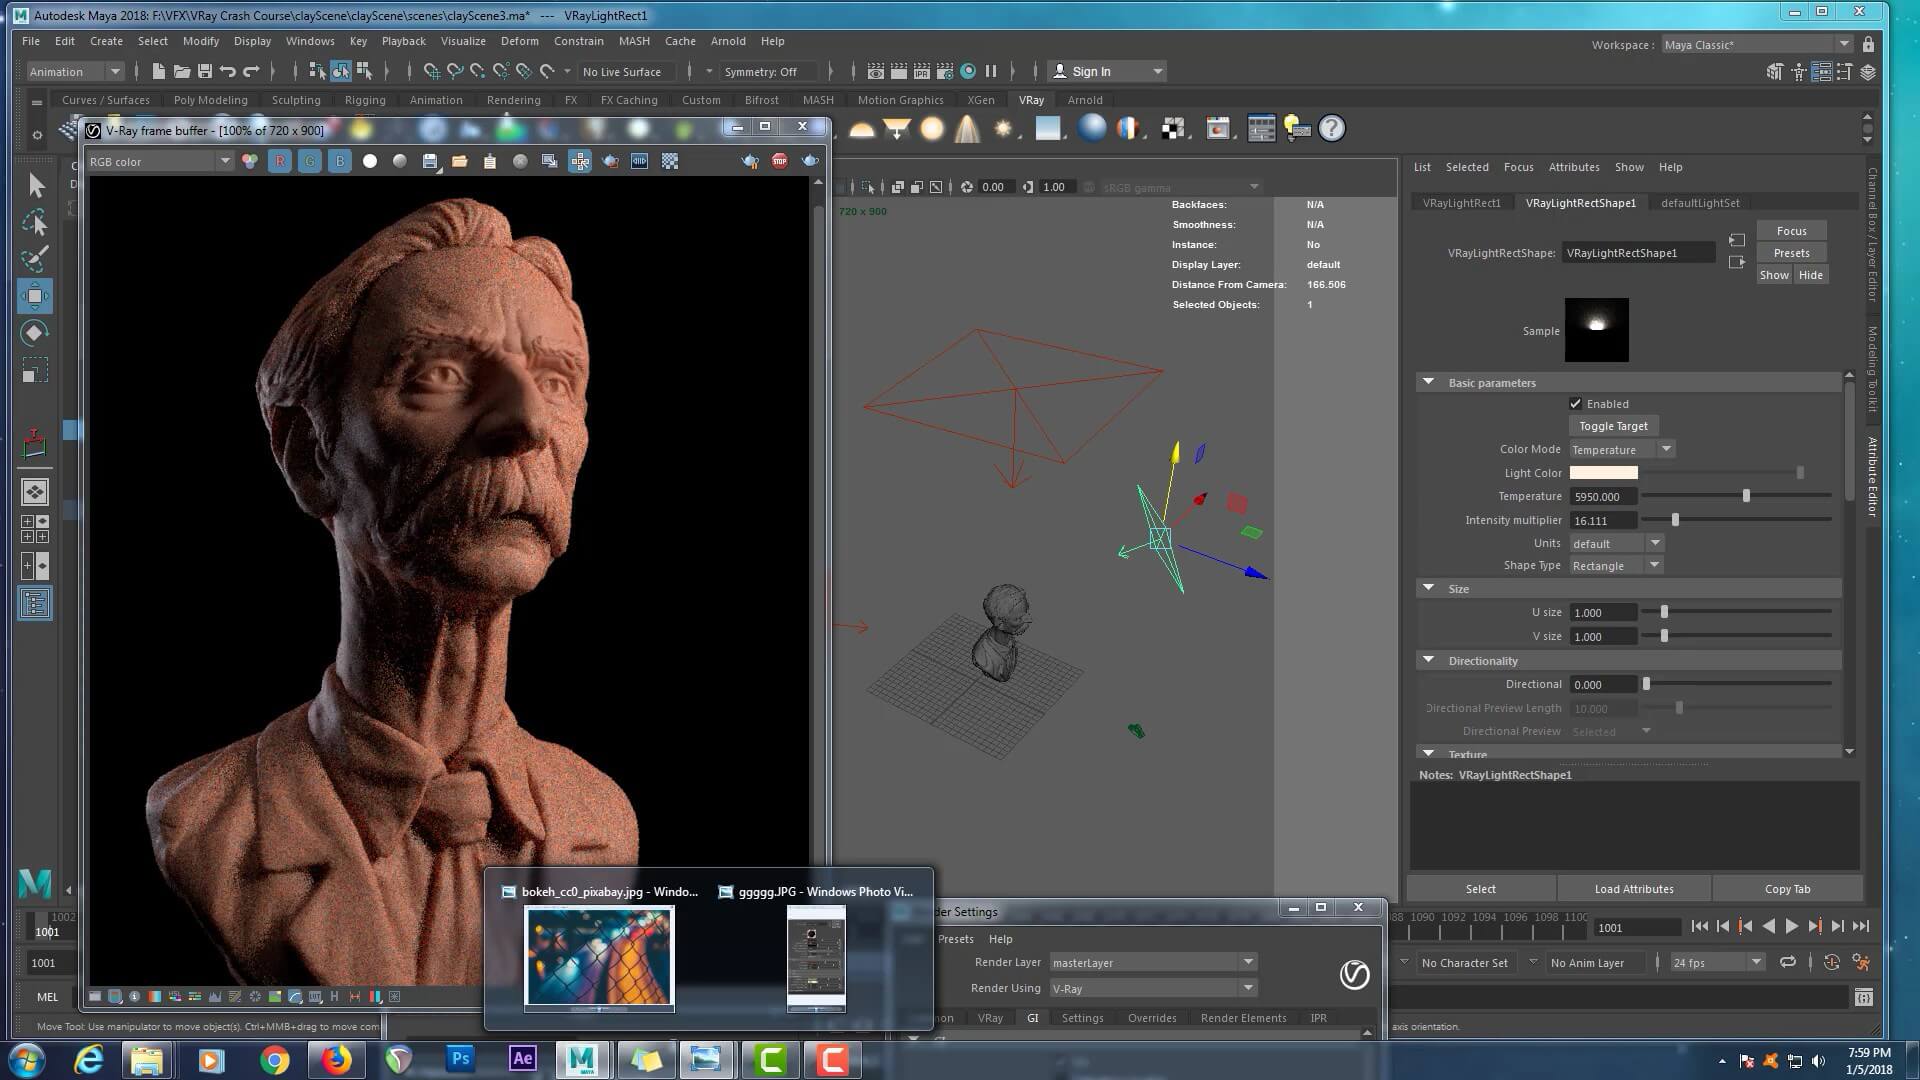Open the Deform menu
Viewport: 1920px width, 1080px height.
pos(519,41)
